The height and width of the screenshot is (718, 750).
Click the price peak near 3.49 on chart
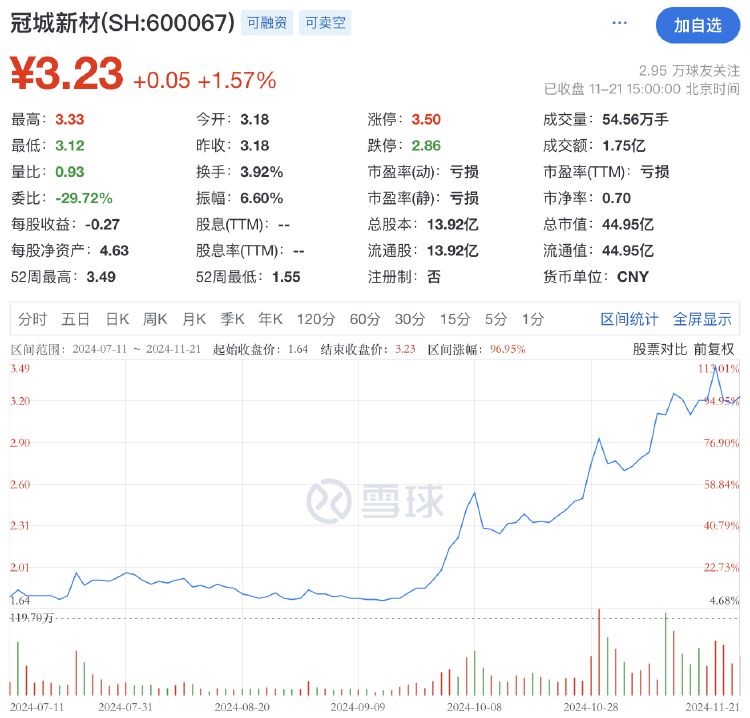point(715,368)
